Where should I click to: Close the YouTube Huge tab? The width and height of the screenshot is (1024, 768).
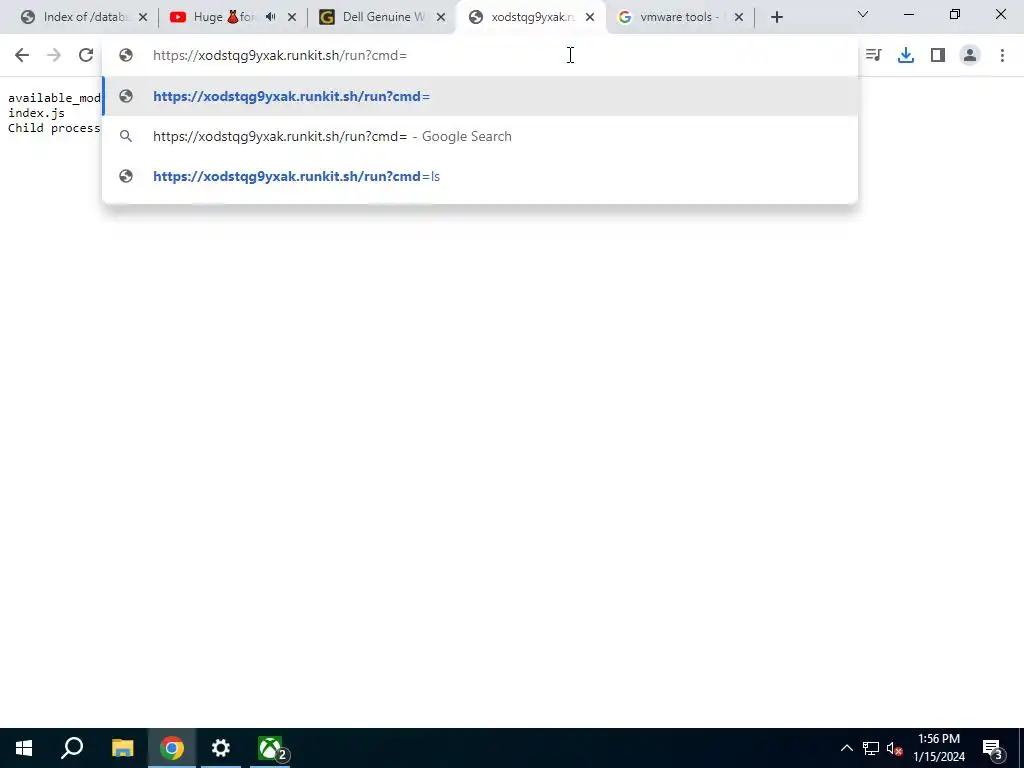[292, 18]
